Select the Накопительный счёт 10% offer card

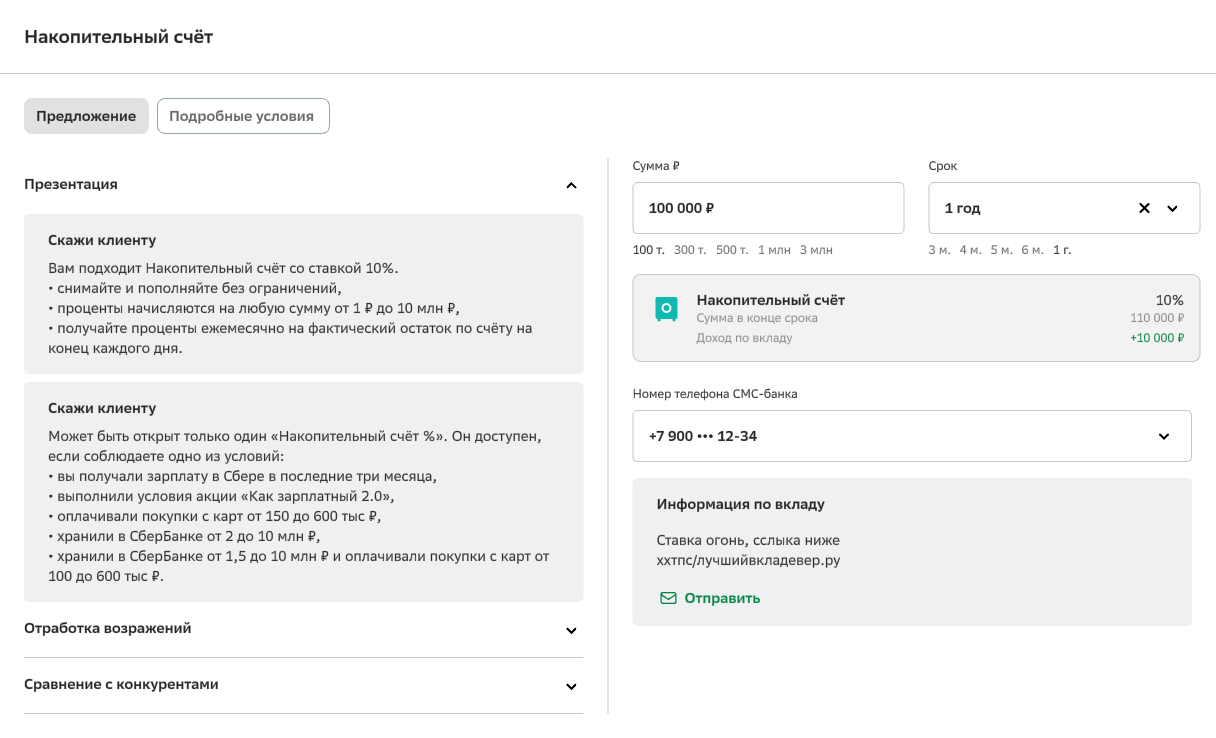915,318
